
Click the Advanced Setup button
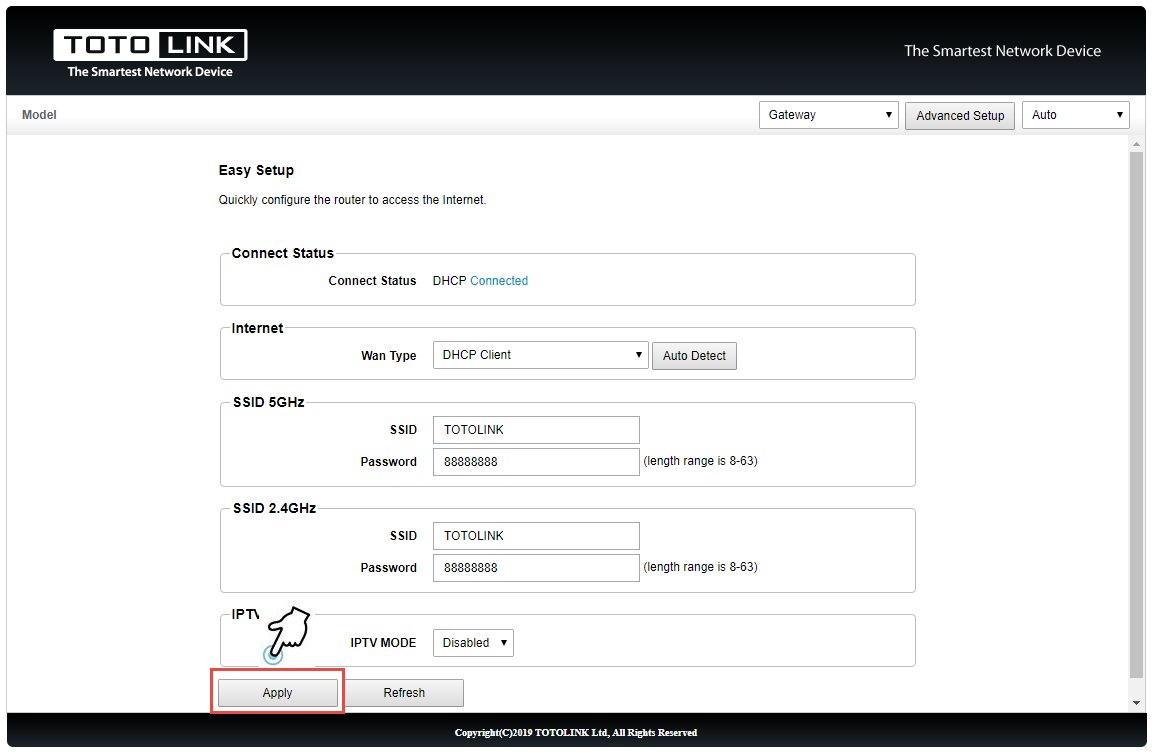960,116
